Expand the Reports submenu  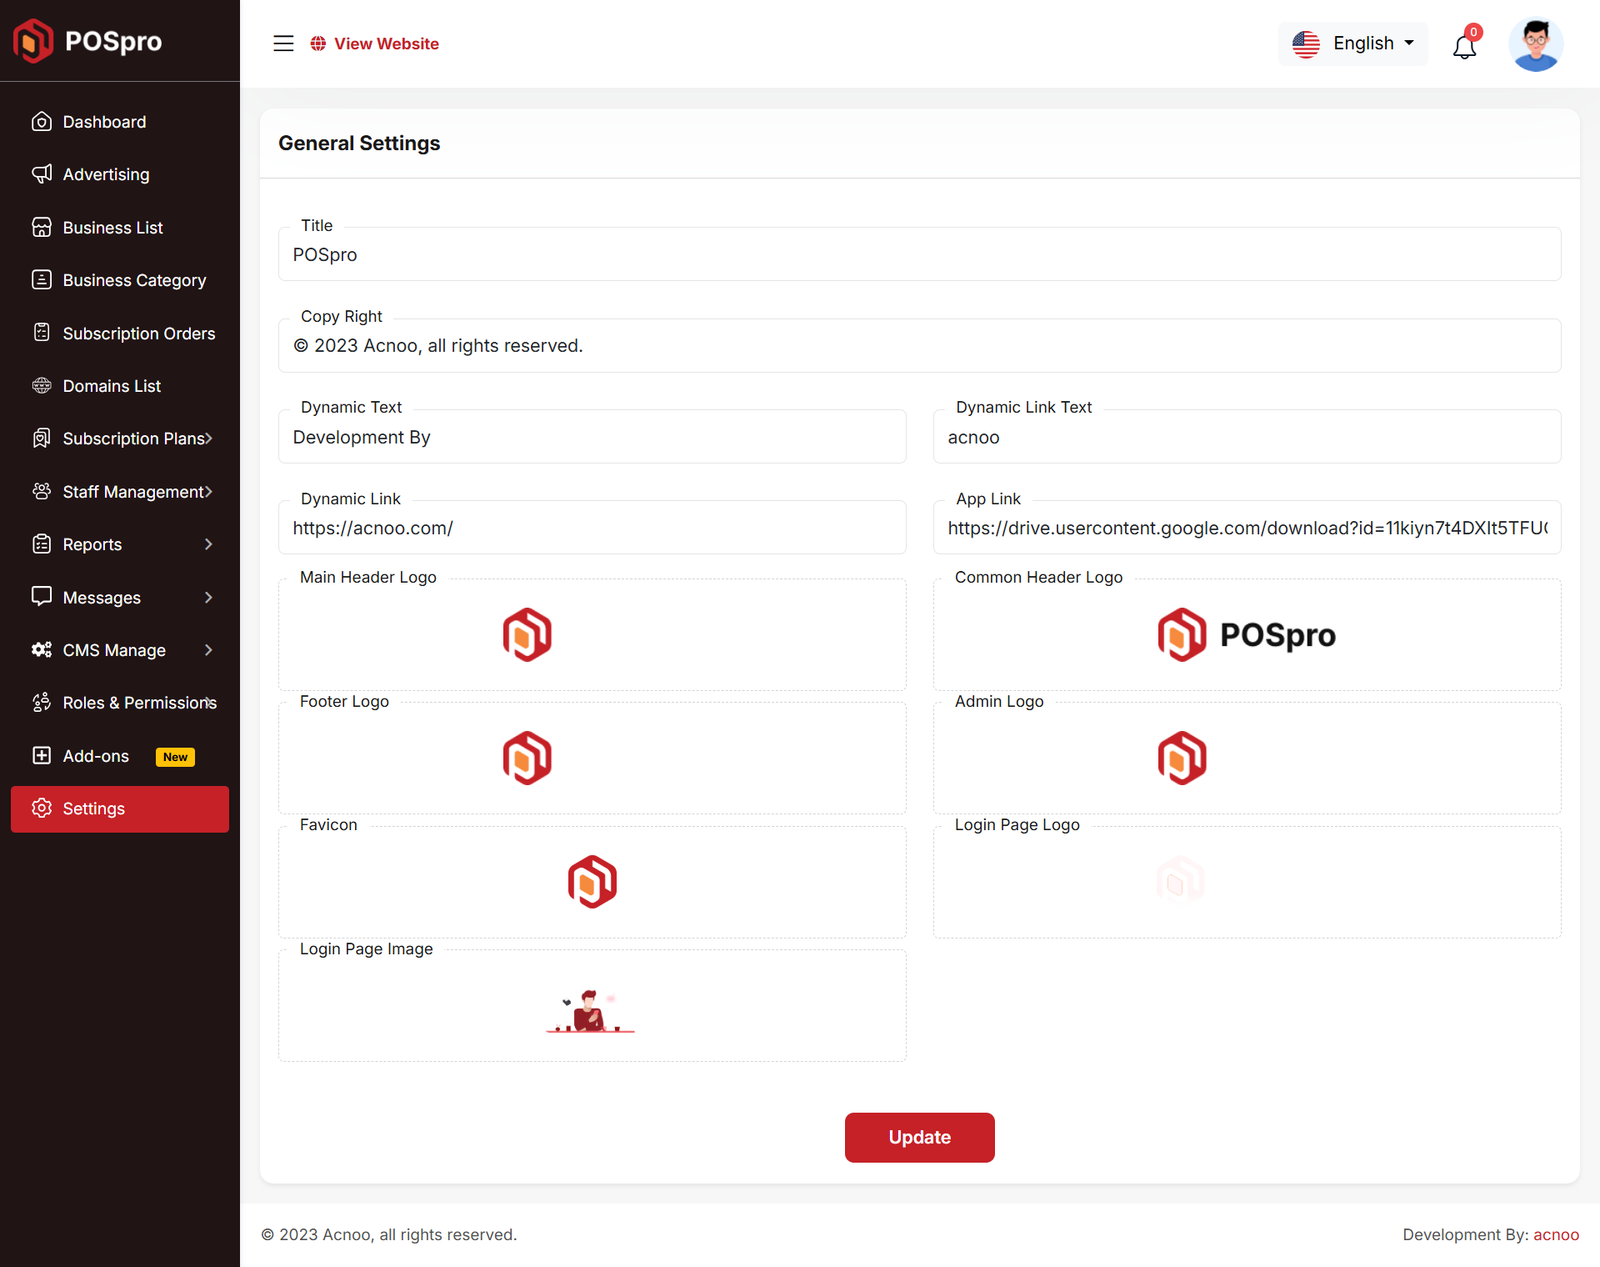[x=120, y=544]
